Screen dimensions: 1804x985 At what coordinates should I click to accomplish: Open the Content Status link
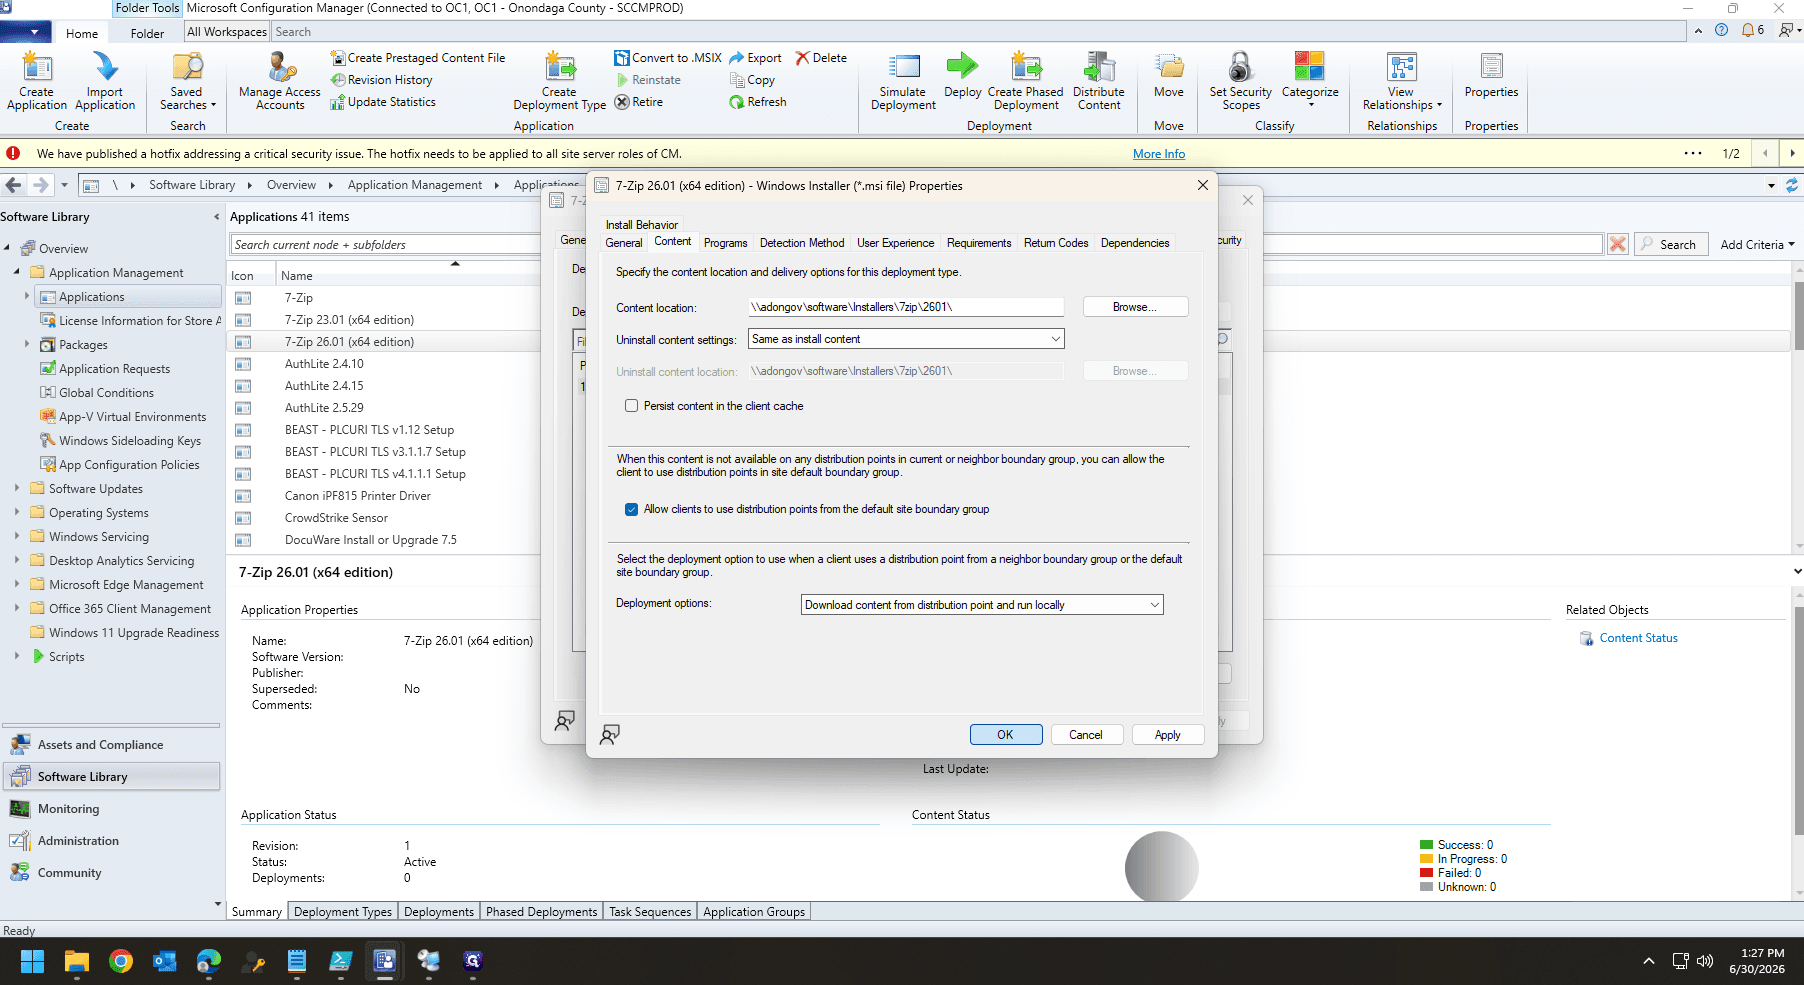(1638, 638)
